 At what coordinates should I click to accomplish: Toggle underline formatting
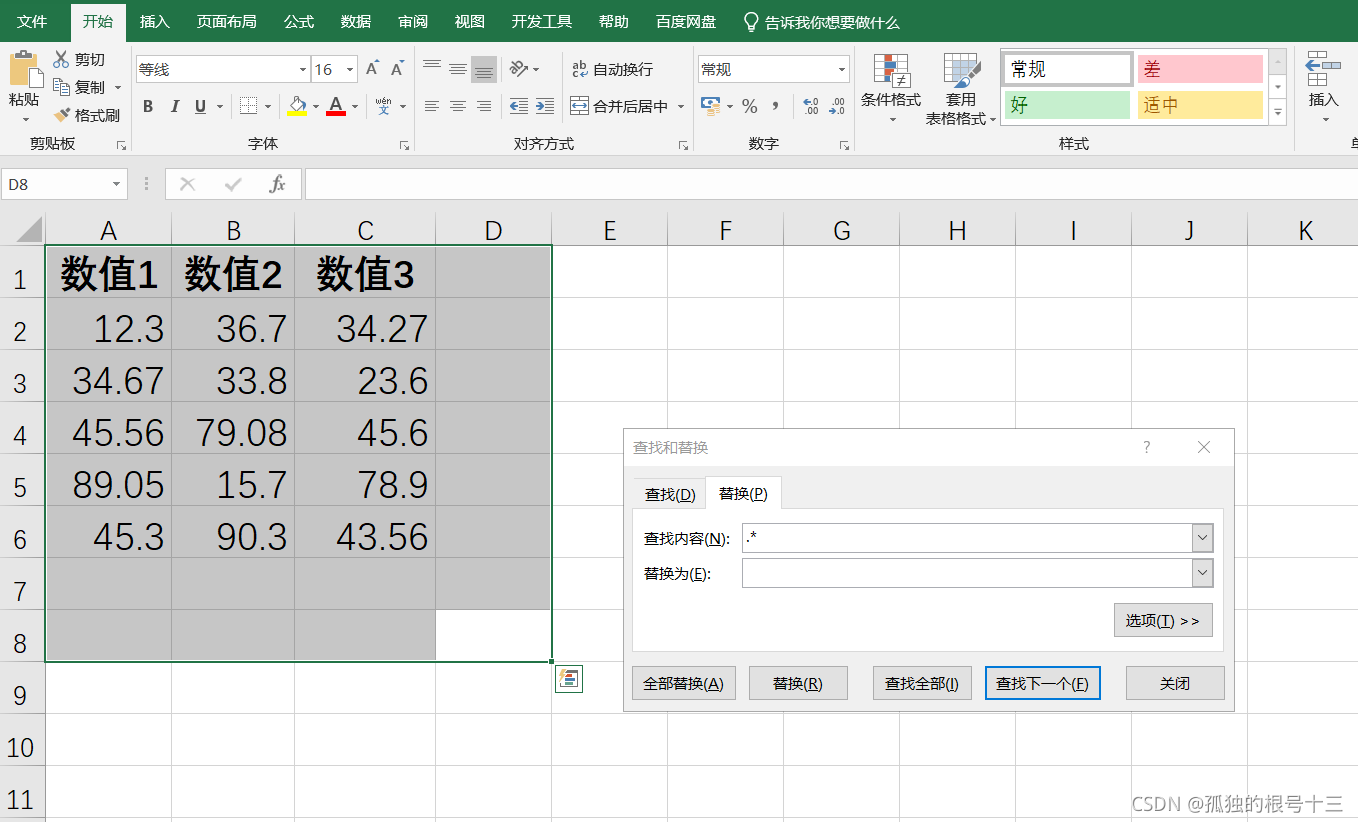(x=200, y=106)
